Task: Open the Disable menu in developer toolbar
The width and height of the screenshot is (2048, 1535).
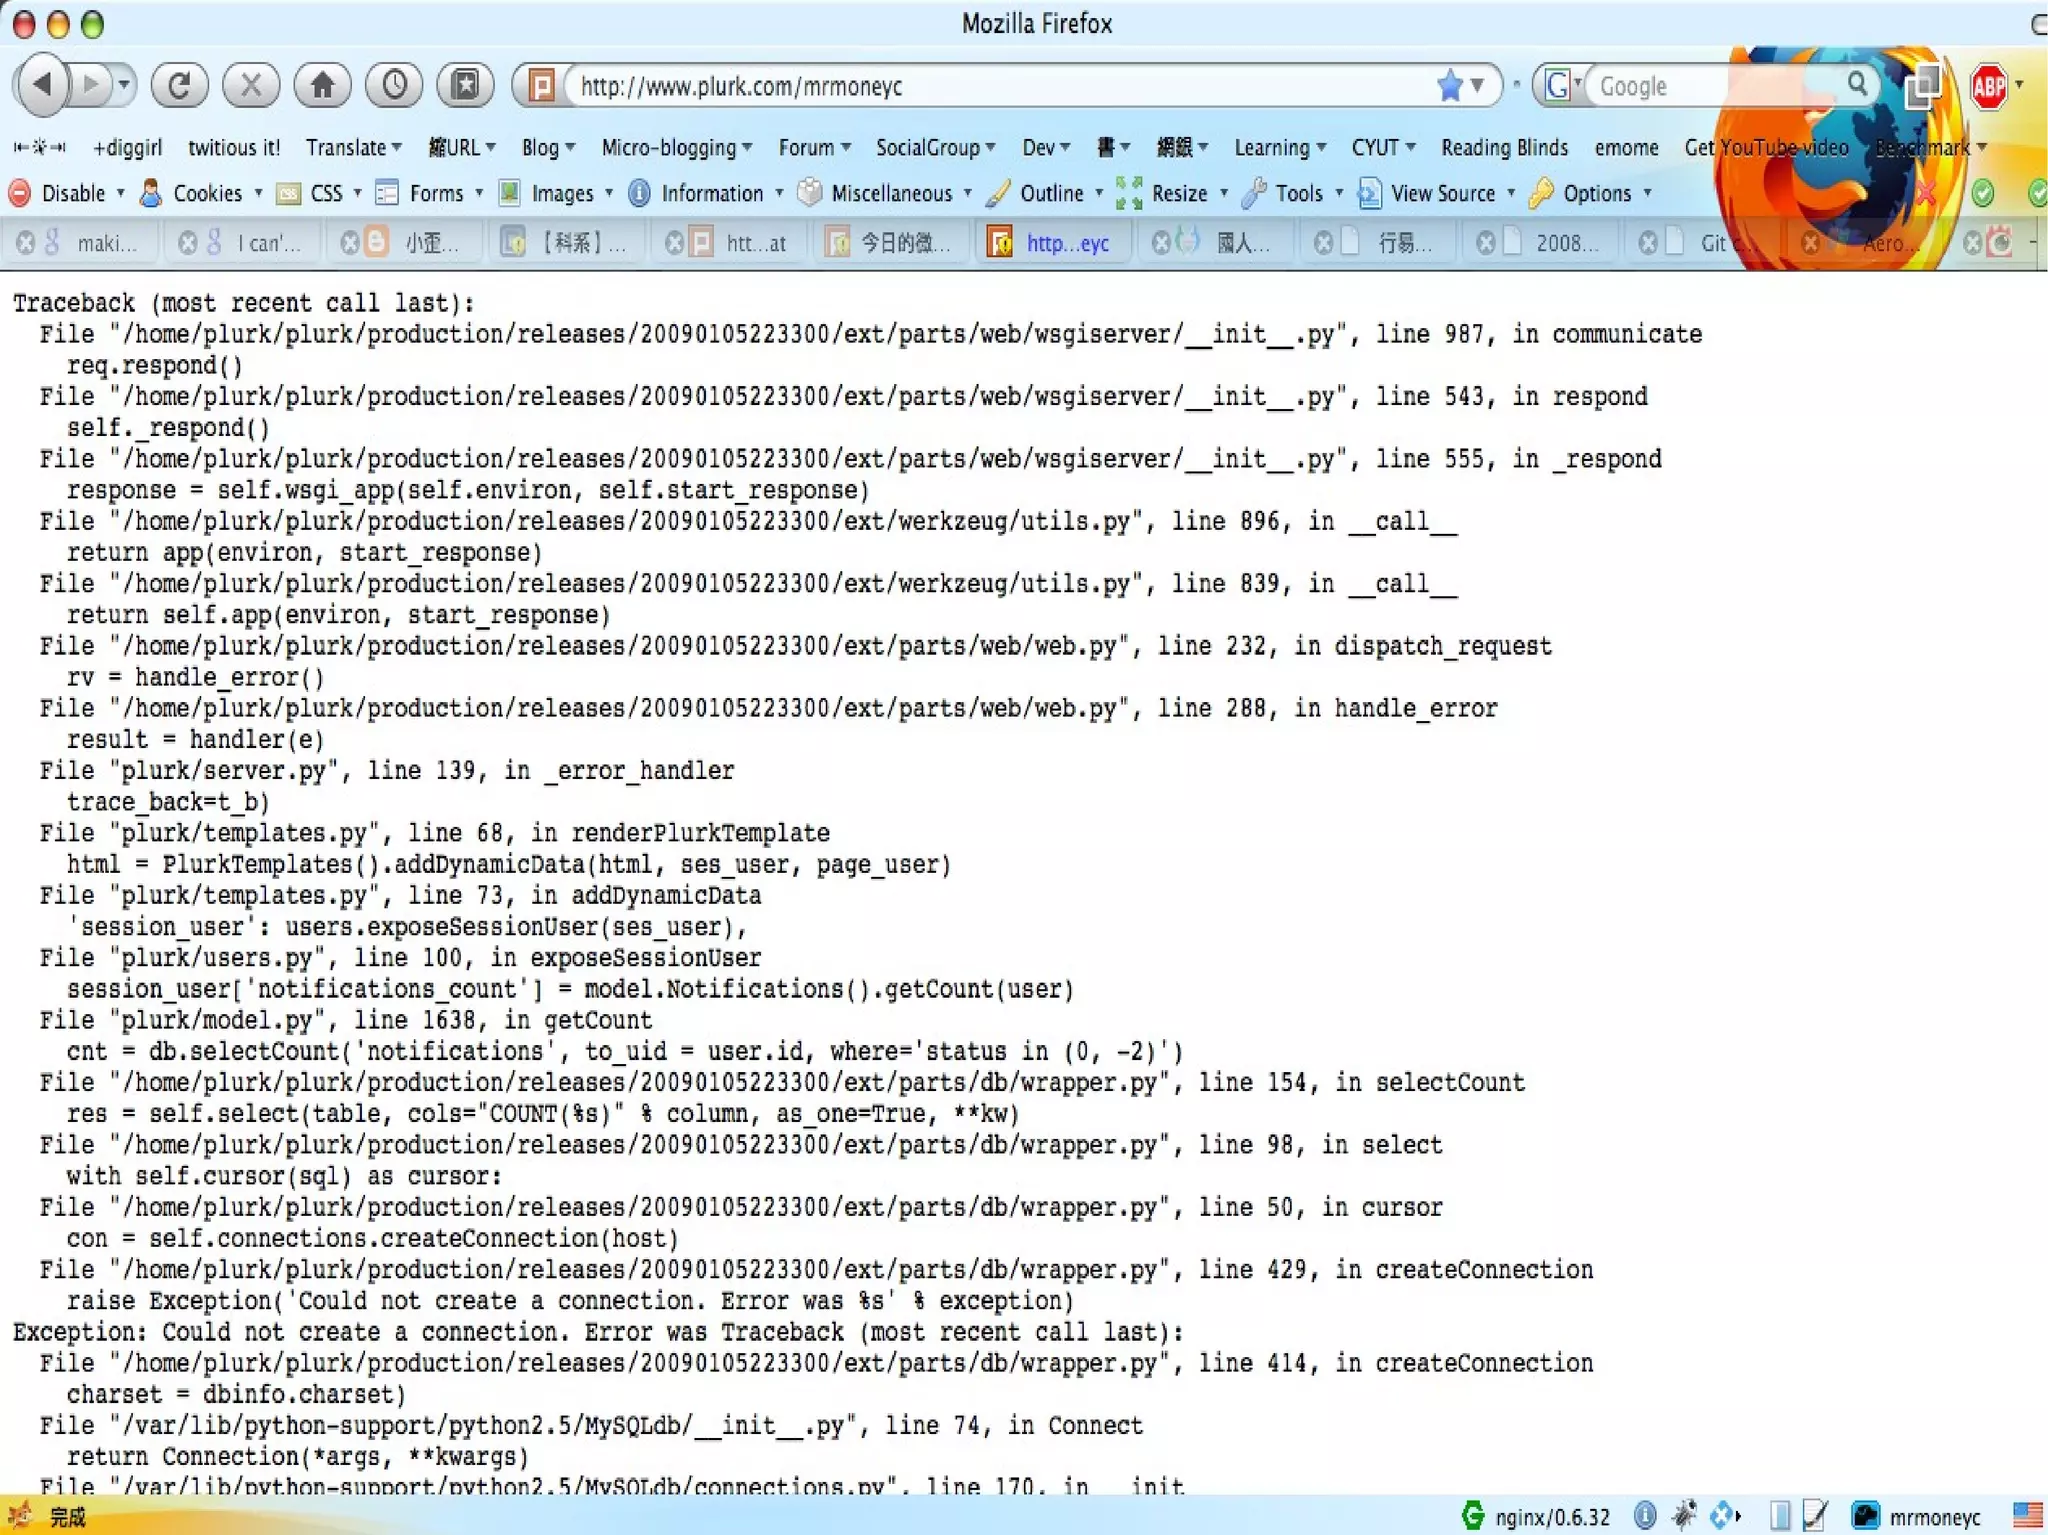Action: tap(72, 193)
